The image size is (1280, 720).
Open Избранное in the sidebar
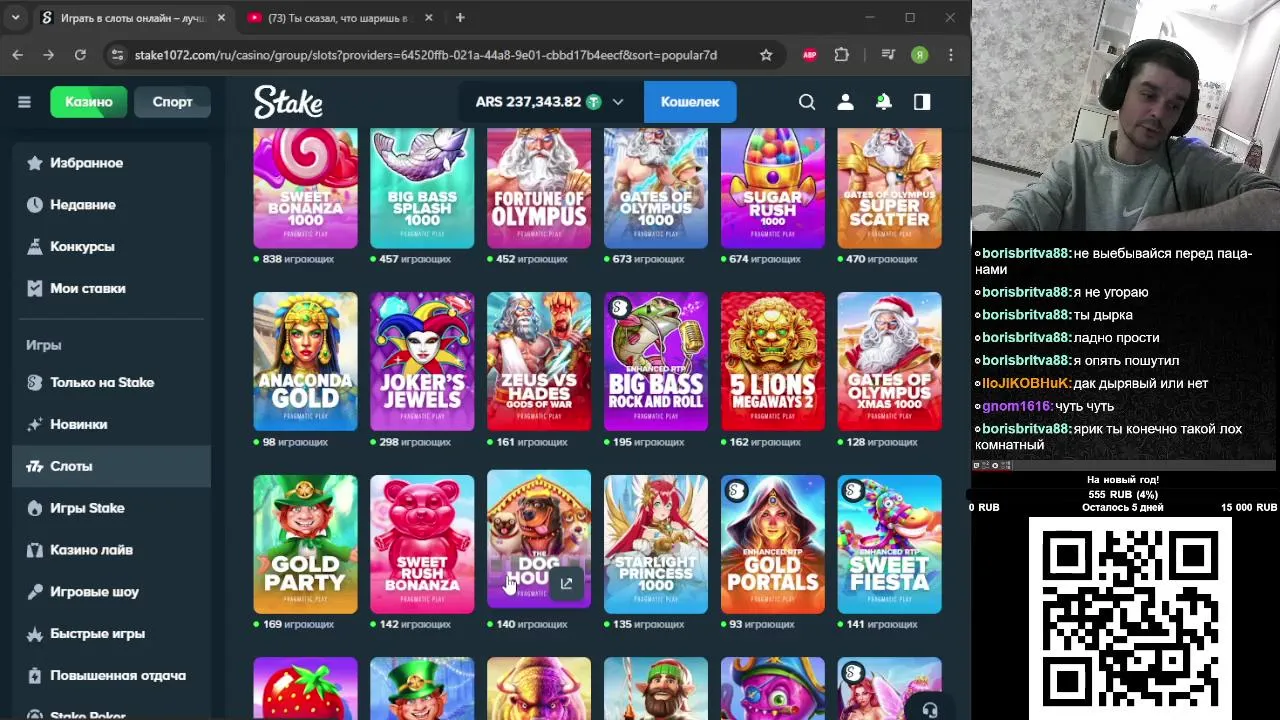111,163
